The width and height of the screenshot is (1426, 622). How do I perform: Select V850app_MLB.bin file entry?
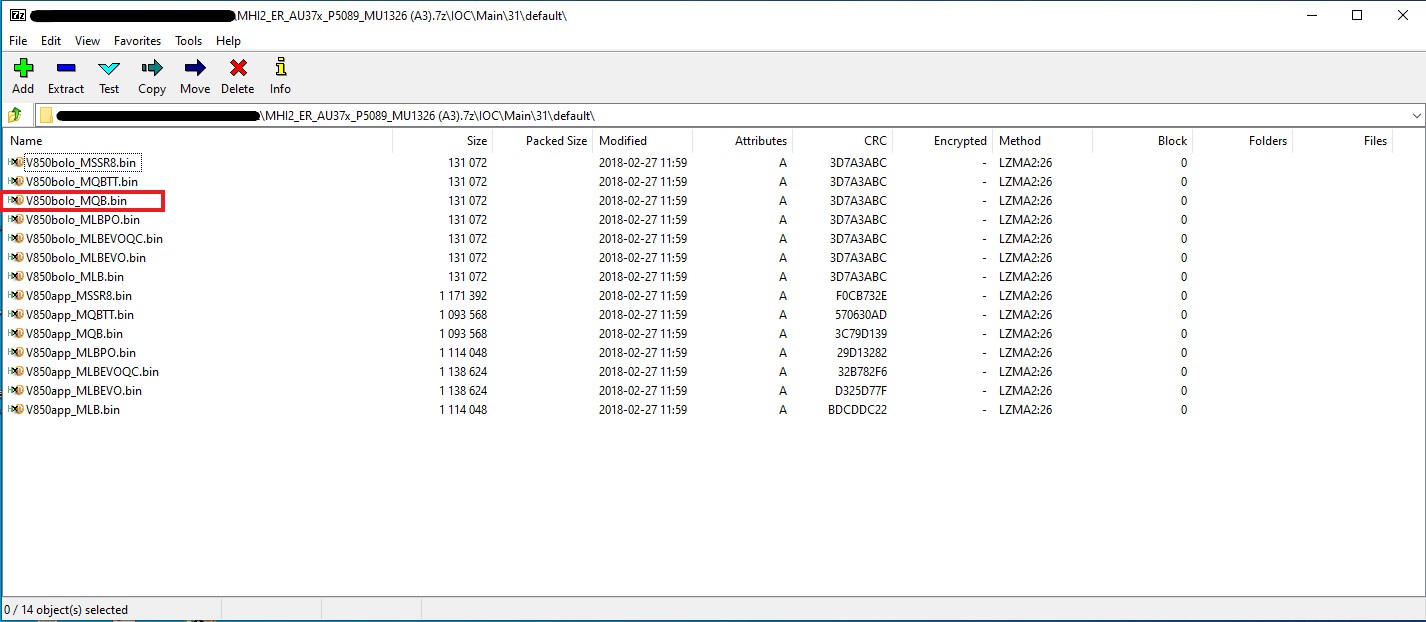pyautogui.click(x=72, y=410)
